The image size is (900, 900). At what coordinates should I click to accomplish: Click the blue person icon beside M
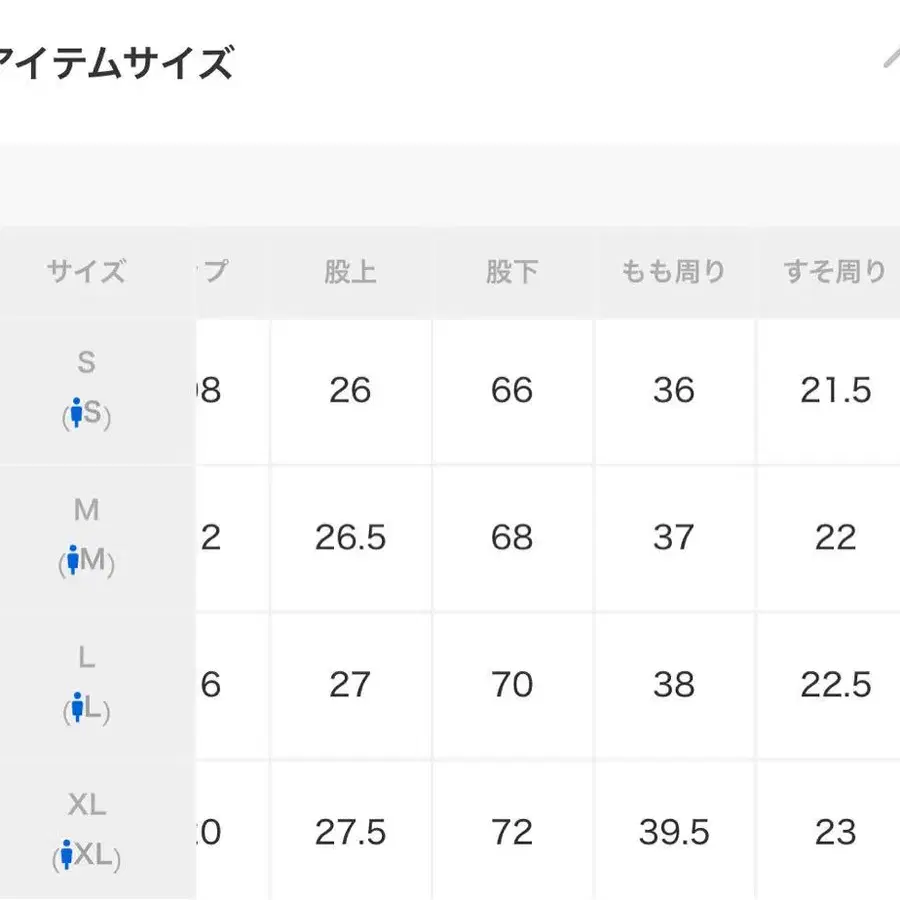pyautogui.click(x=73, y=561)
